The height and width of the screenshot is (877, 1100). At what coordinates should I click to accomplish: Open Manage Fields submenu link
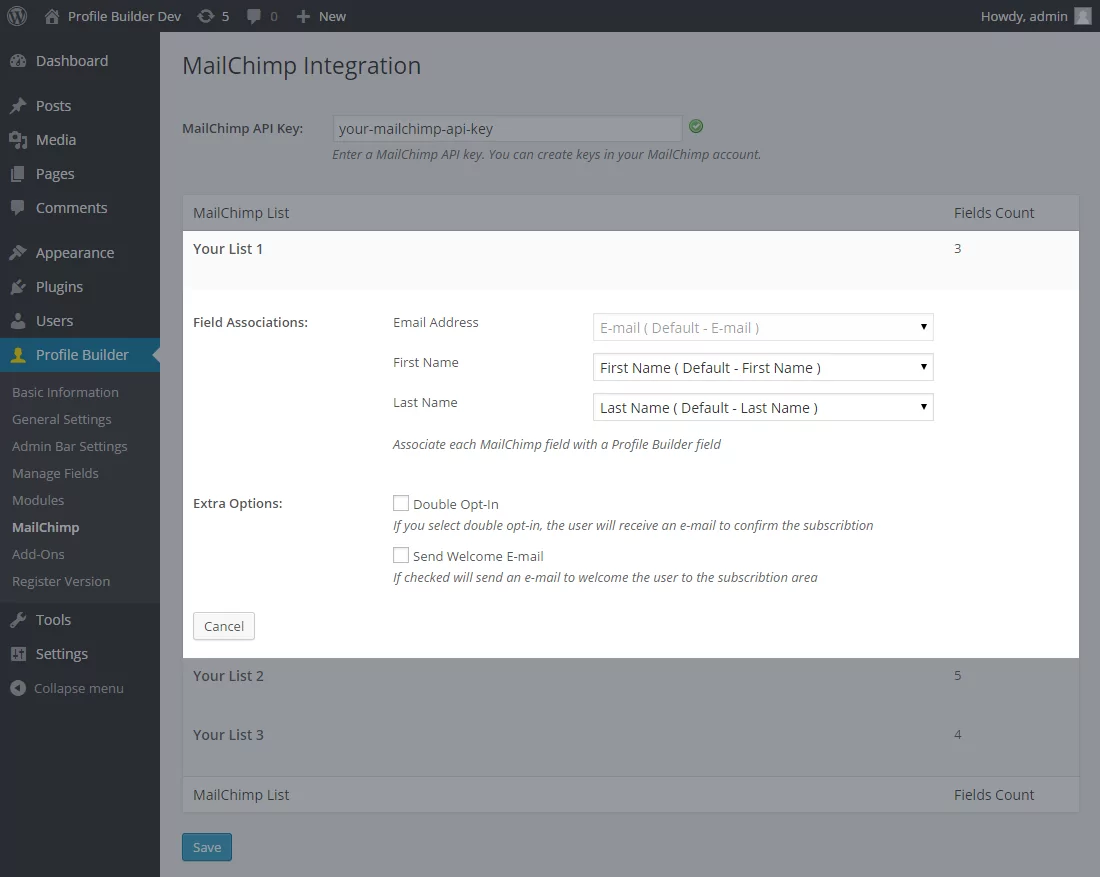click(55, 474)
